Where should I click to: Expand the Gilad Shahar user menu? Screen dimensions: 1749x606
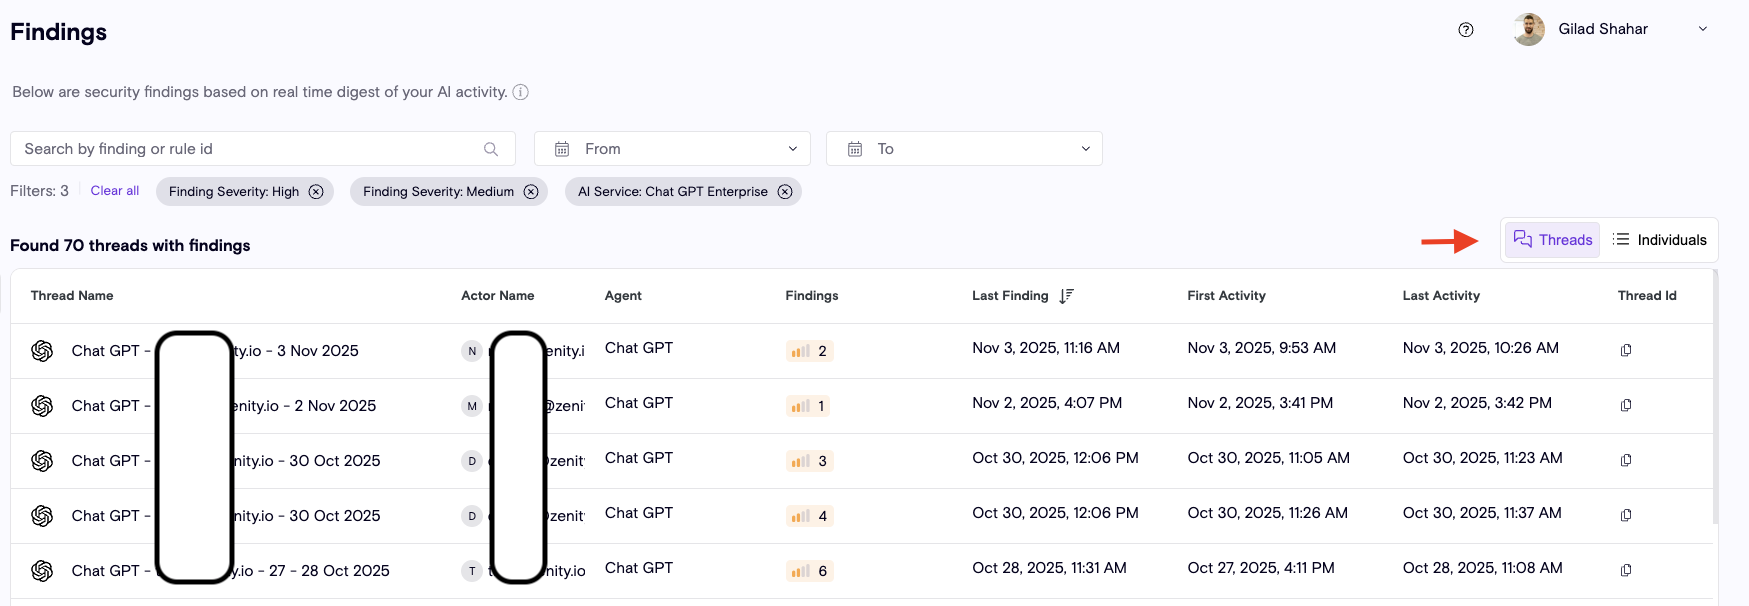[1702, 29]
